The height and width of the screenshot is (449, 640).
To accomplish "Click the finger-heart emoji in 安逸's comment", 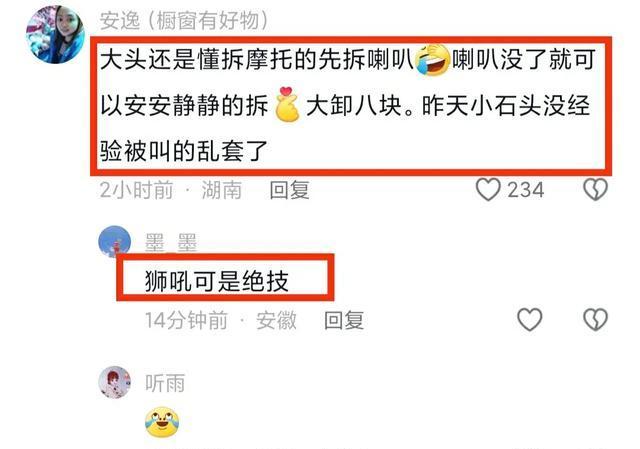I will [287, 104].
